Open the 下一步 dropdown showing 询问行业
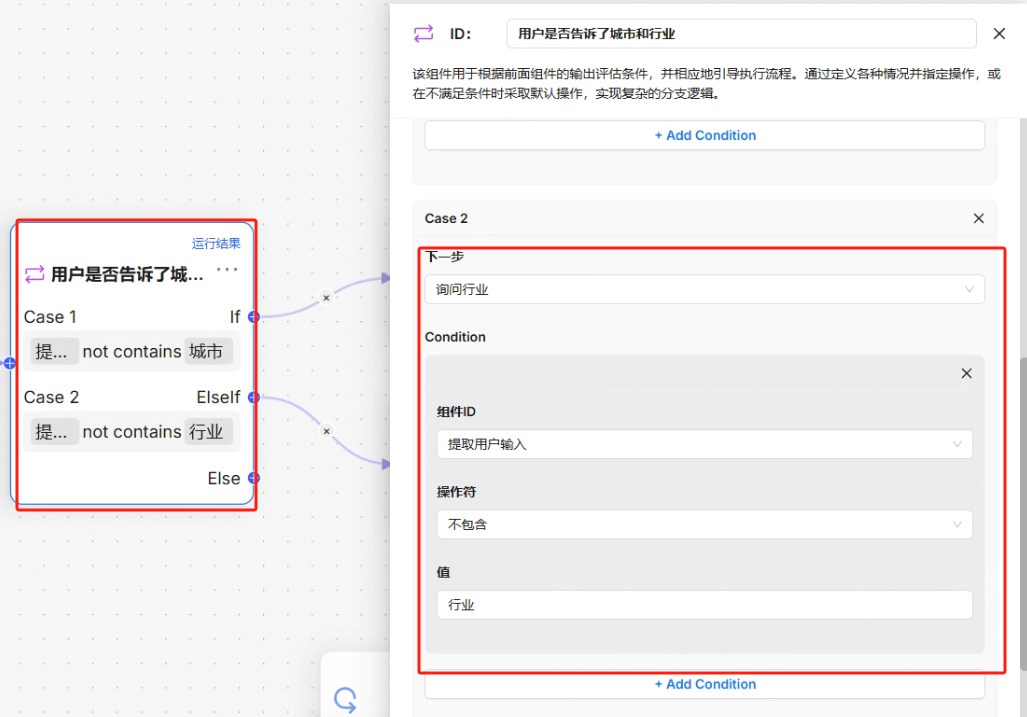 pyautogui.click(x=704, y=290)
